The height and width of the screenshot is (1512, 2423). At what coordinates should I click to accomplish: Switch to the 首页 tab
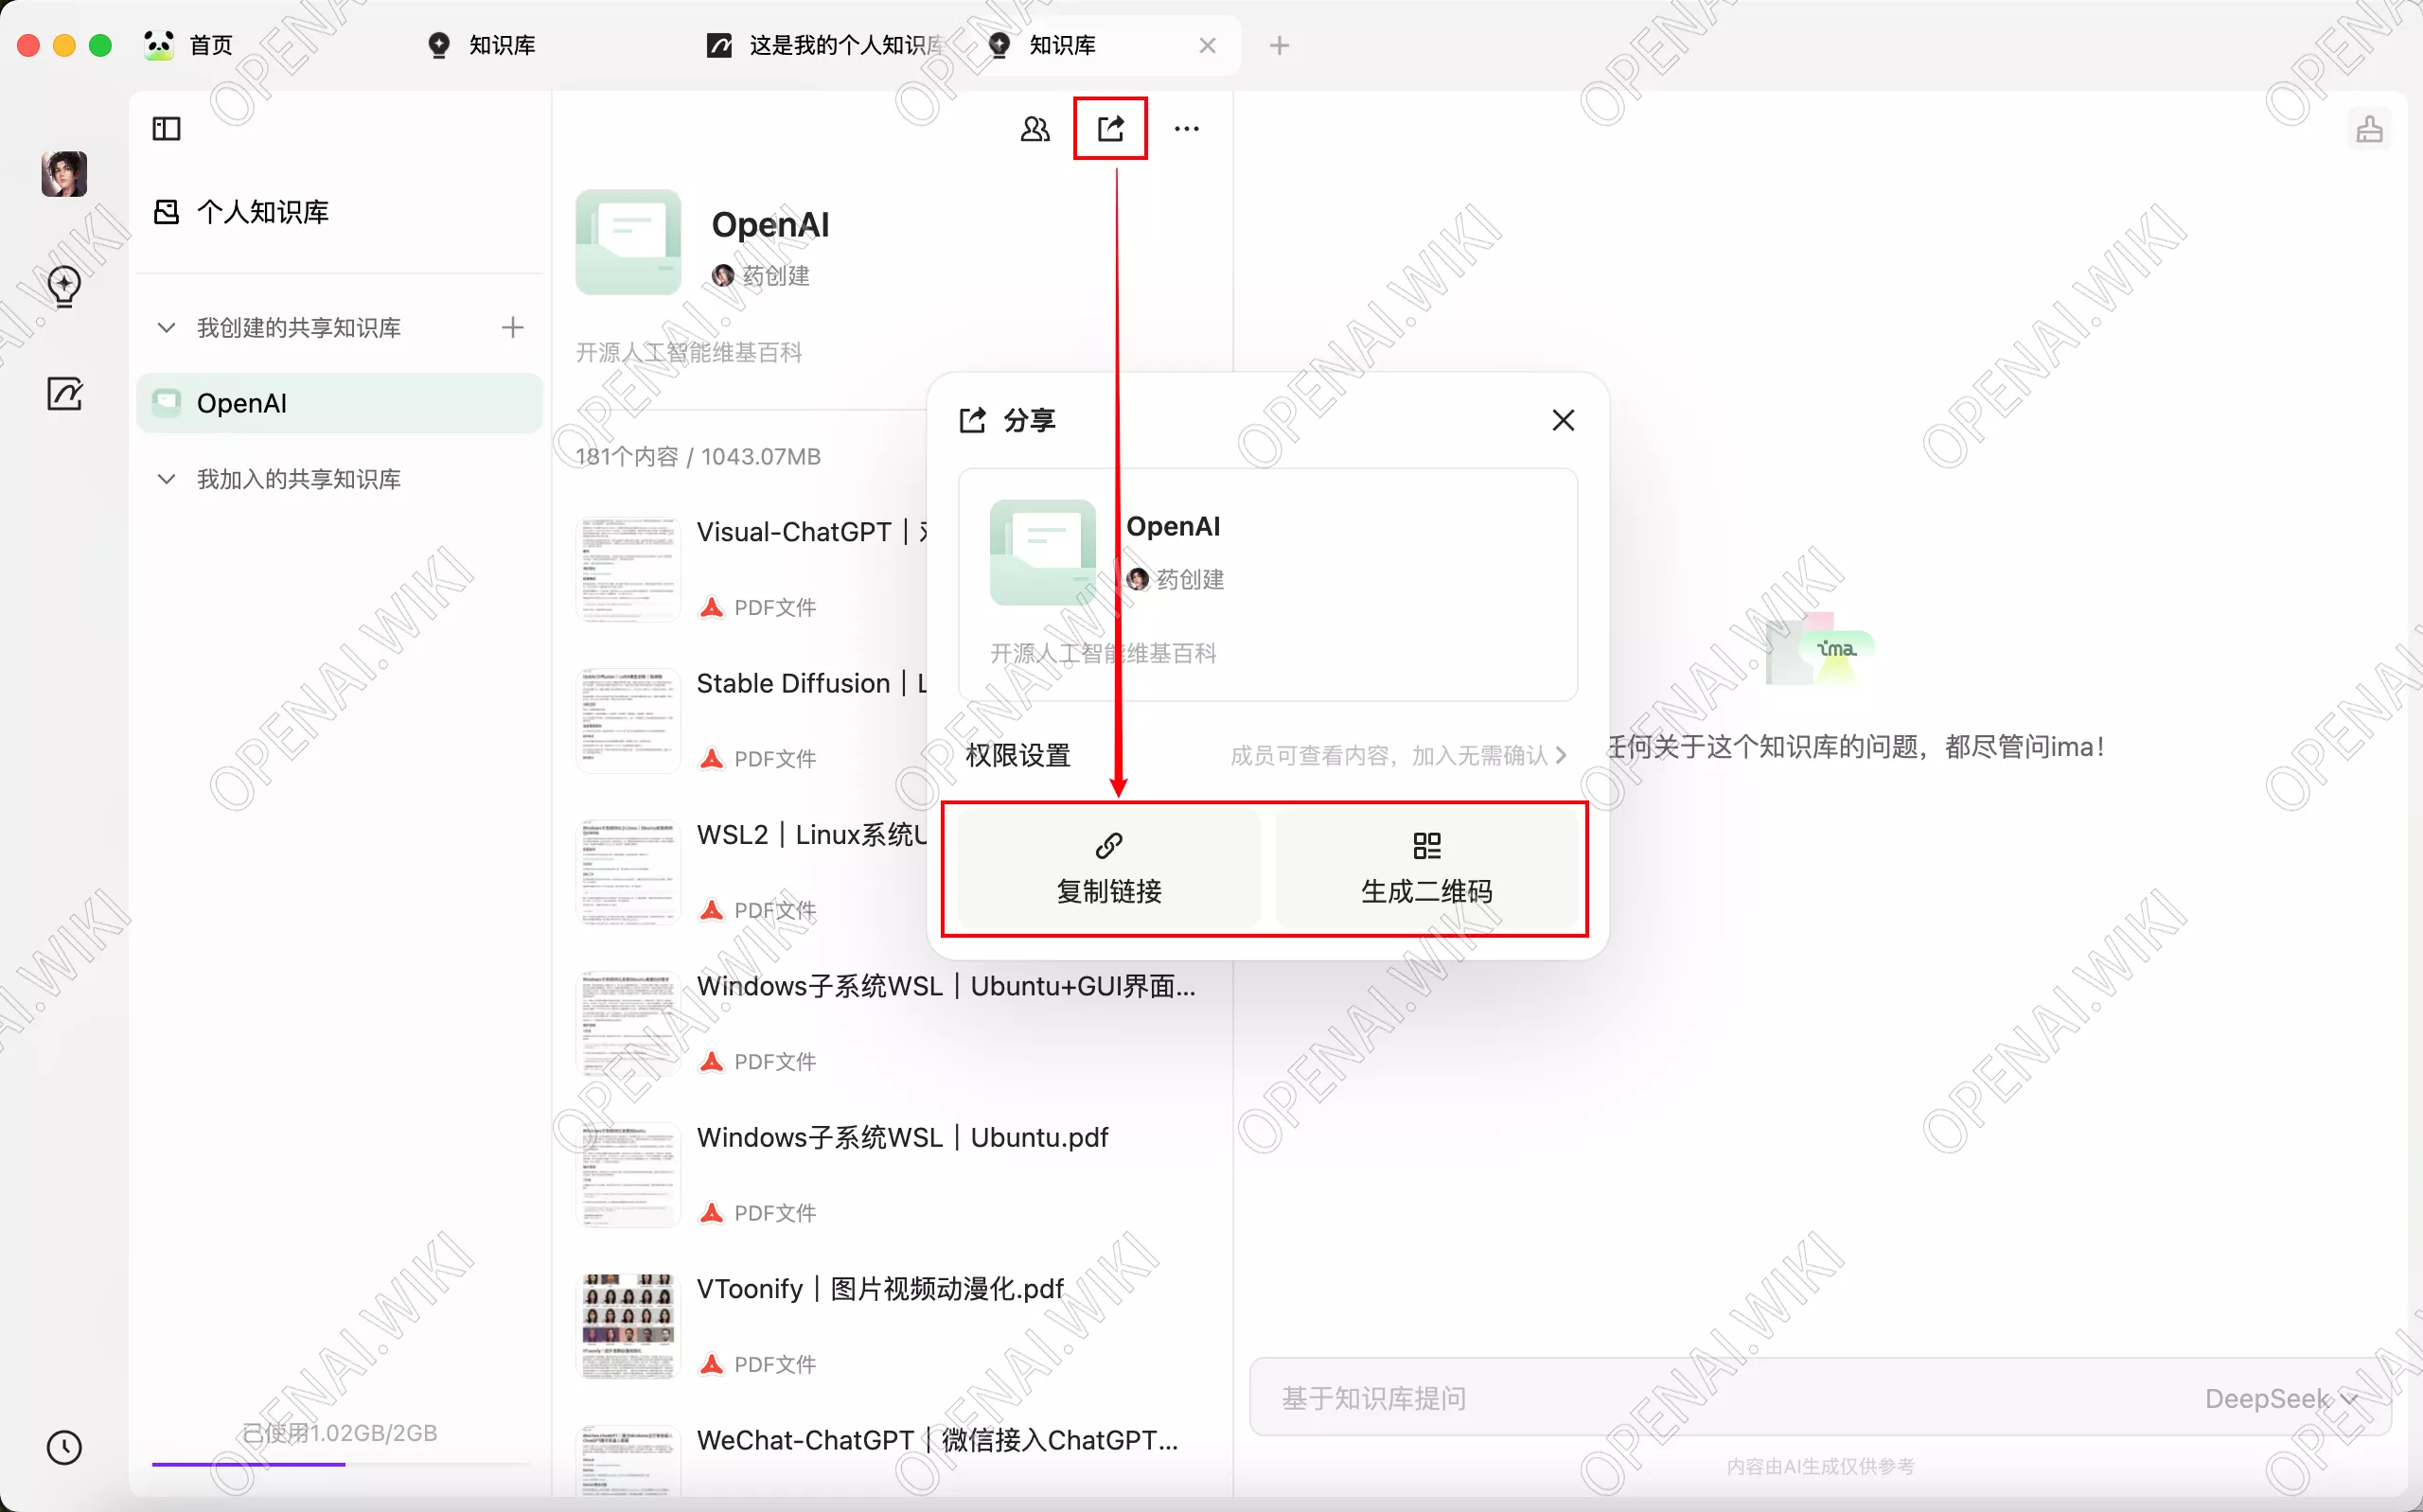coord(189,45)
